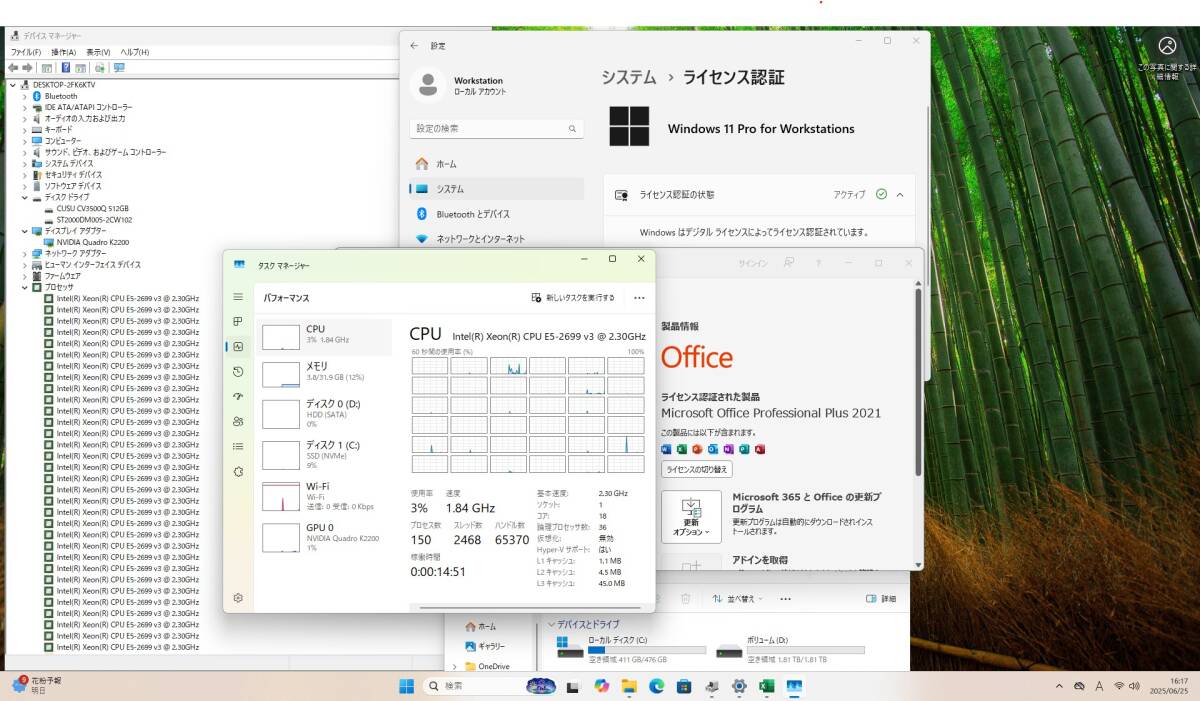
Task: Expand the キーボード node in Device Manager
Action: (25, 130)
